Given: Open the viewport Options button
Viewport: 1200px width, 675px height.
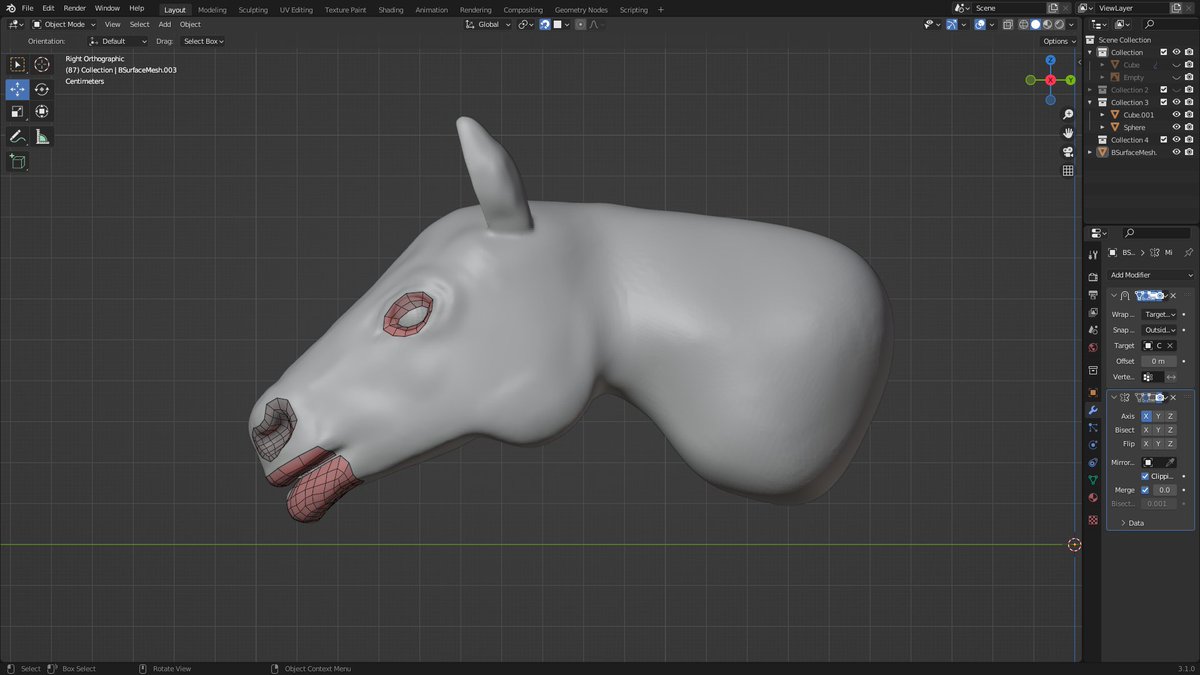Looking at the screenshot, I should tap(1058, 41).
